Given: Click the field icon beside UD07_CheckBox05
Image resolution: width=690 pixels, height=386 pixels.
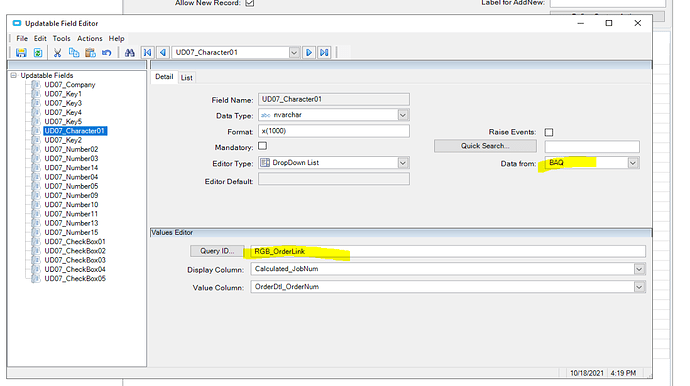Looking at the screenshot, I should coord(36,279).
